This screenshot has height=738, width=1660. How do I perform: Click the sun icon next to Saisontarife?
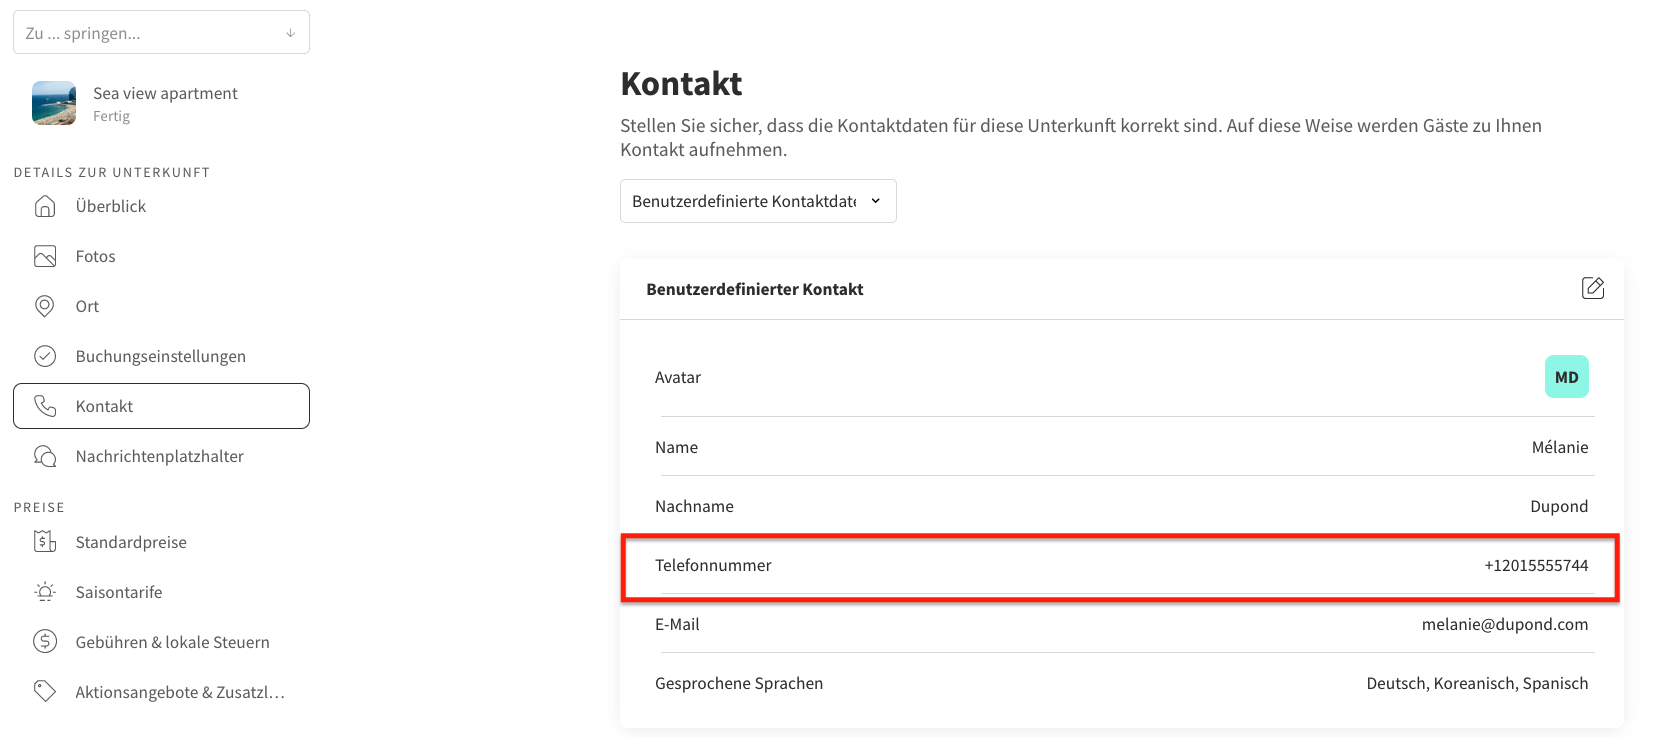tap(45, 592)
